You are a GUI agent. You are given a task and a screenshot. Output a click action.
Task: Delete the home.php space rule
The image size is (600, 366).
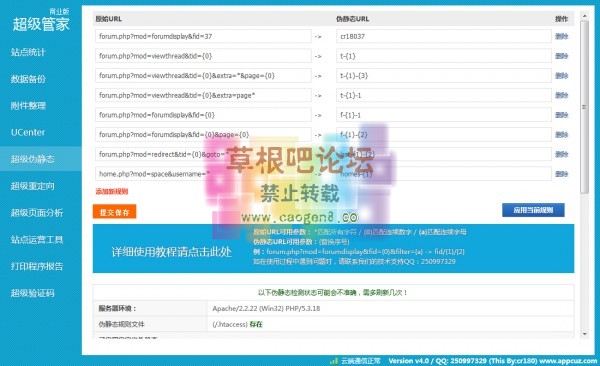tap(561, 174)
